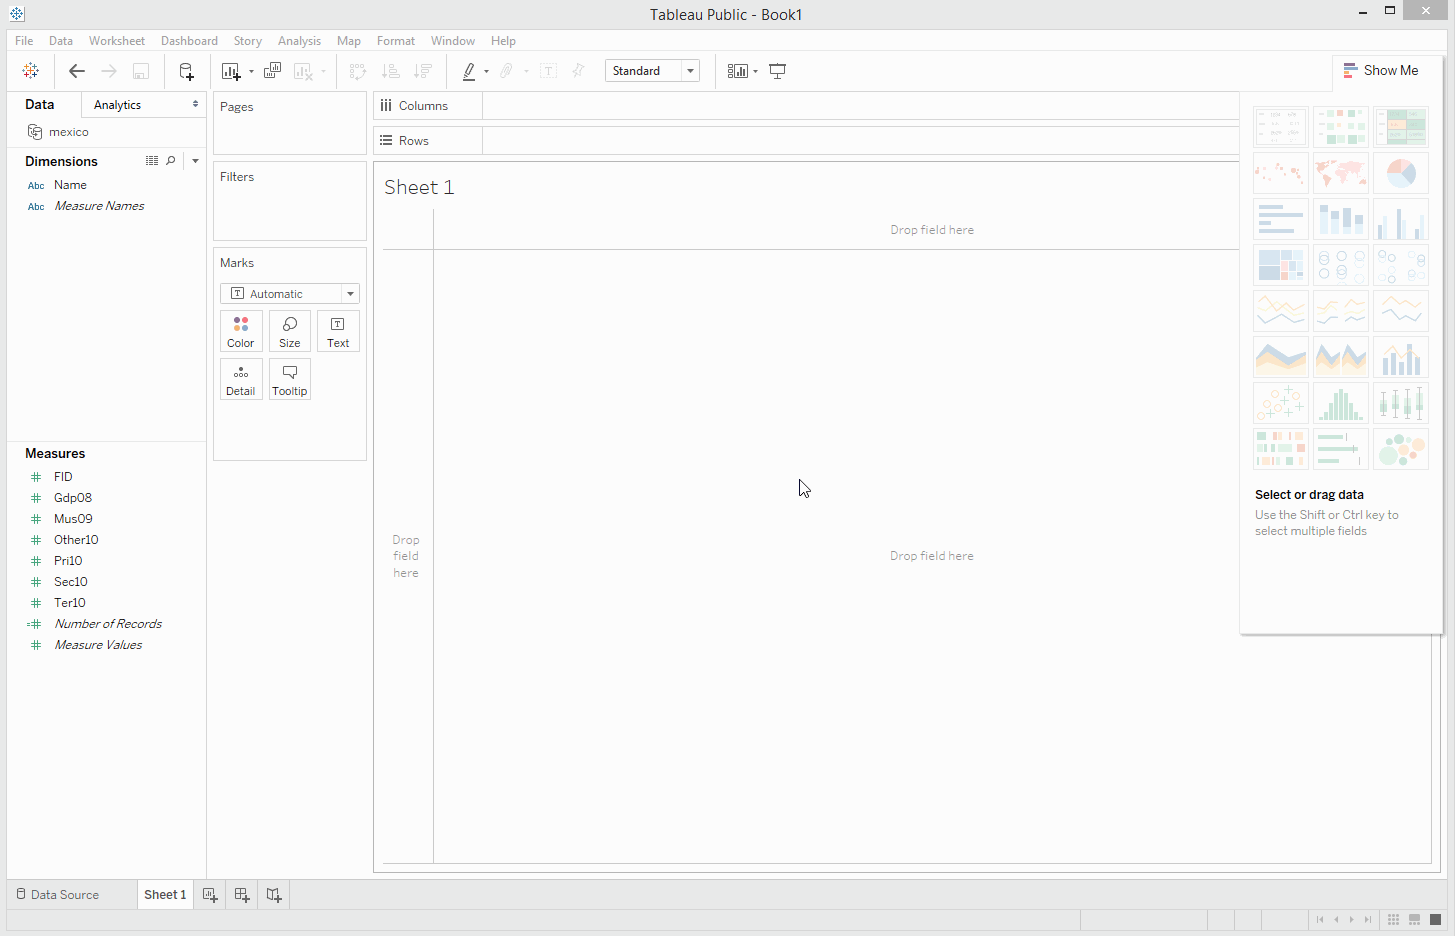Open the Dimensions pane dropdown menu arrow

(195, 161)
